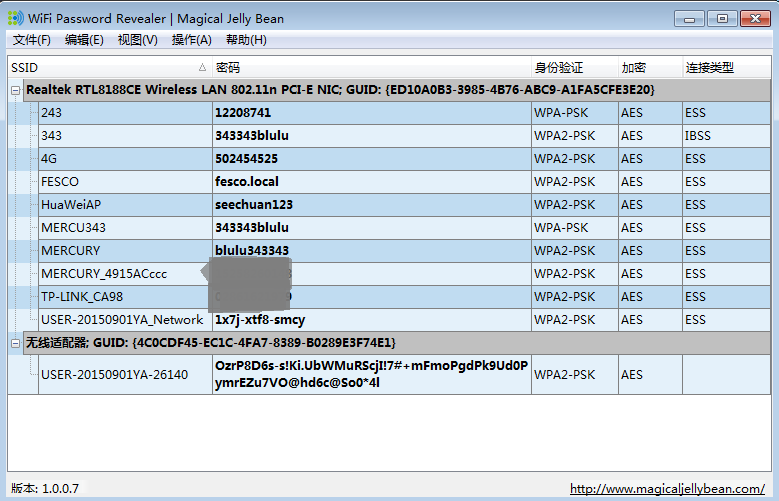Image resolution: width=779 pixels, height=501 pixels.
Task: Open the 编辑(E) menu
Action: 84,40
